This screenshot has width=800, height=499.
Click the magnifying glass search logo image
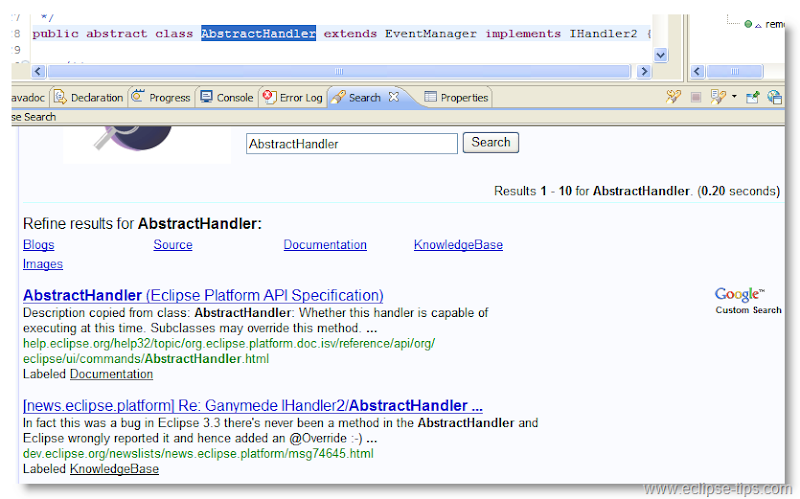147,143
